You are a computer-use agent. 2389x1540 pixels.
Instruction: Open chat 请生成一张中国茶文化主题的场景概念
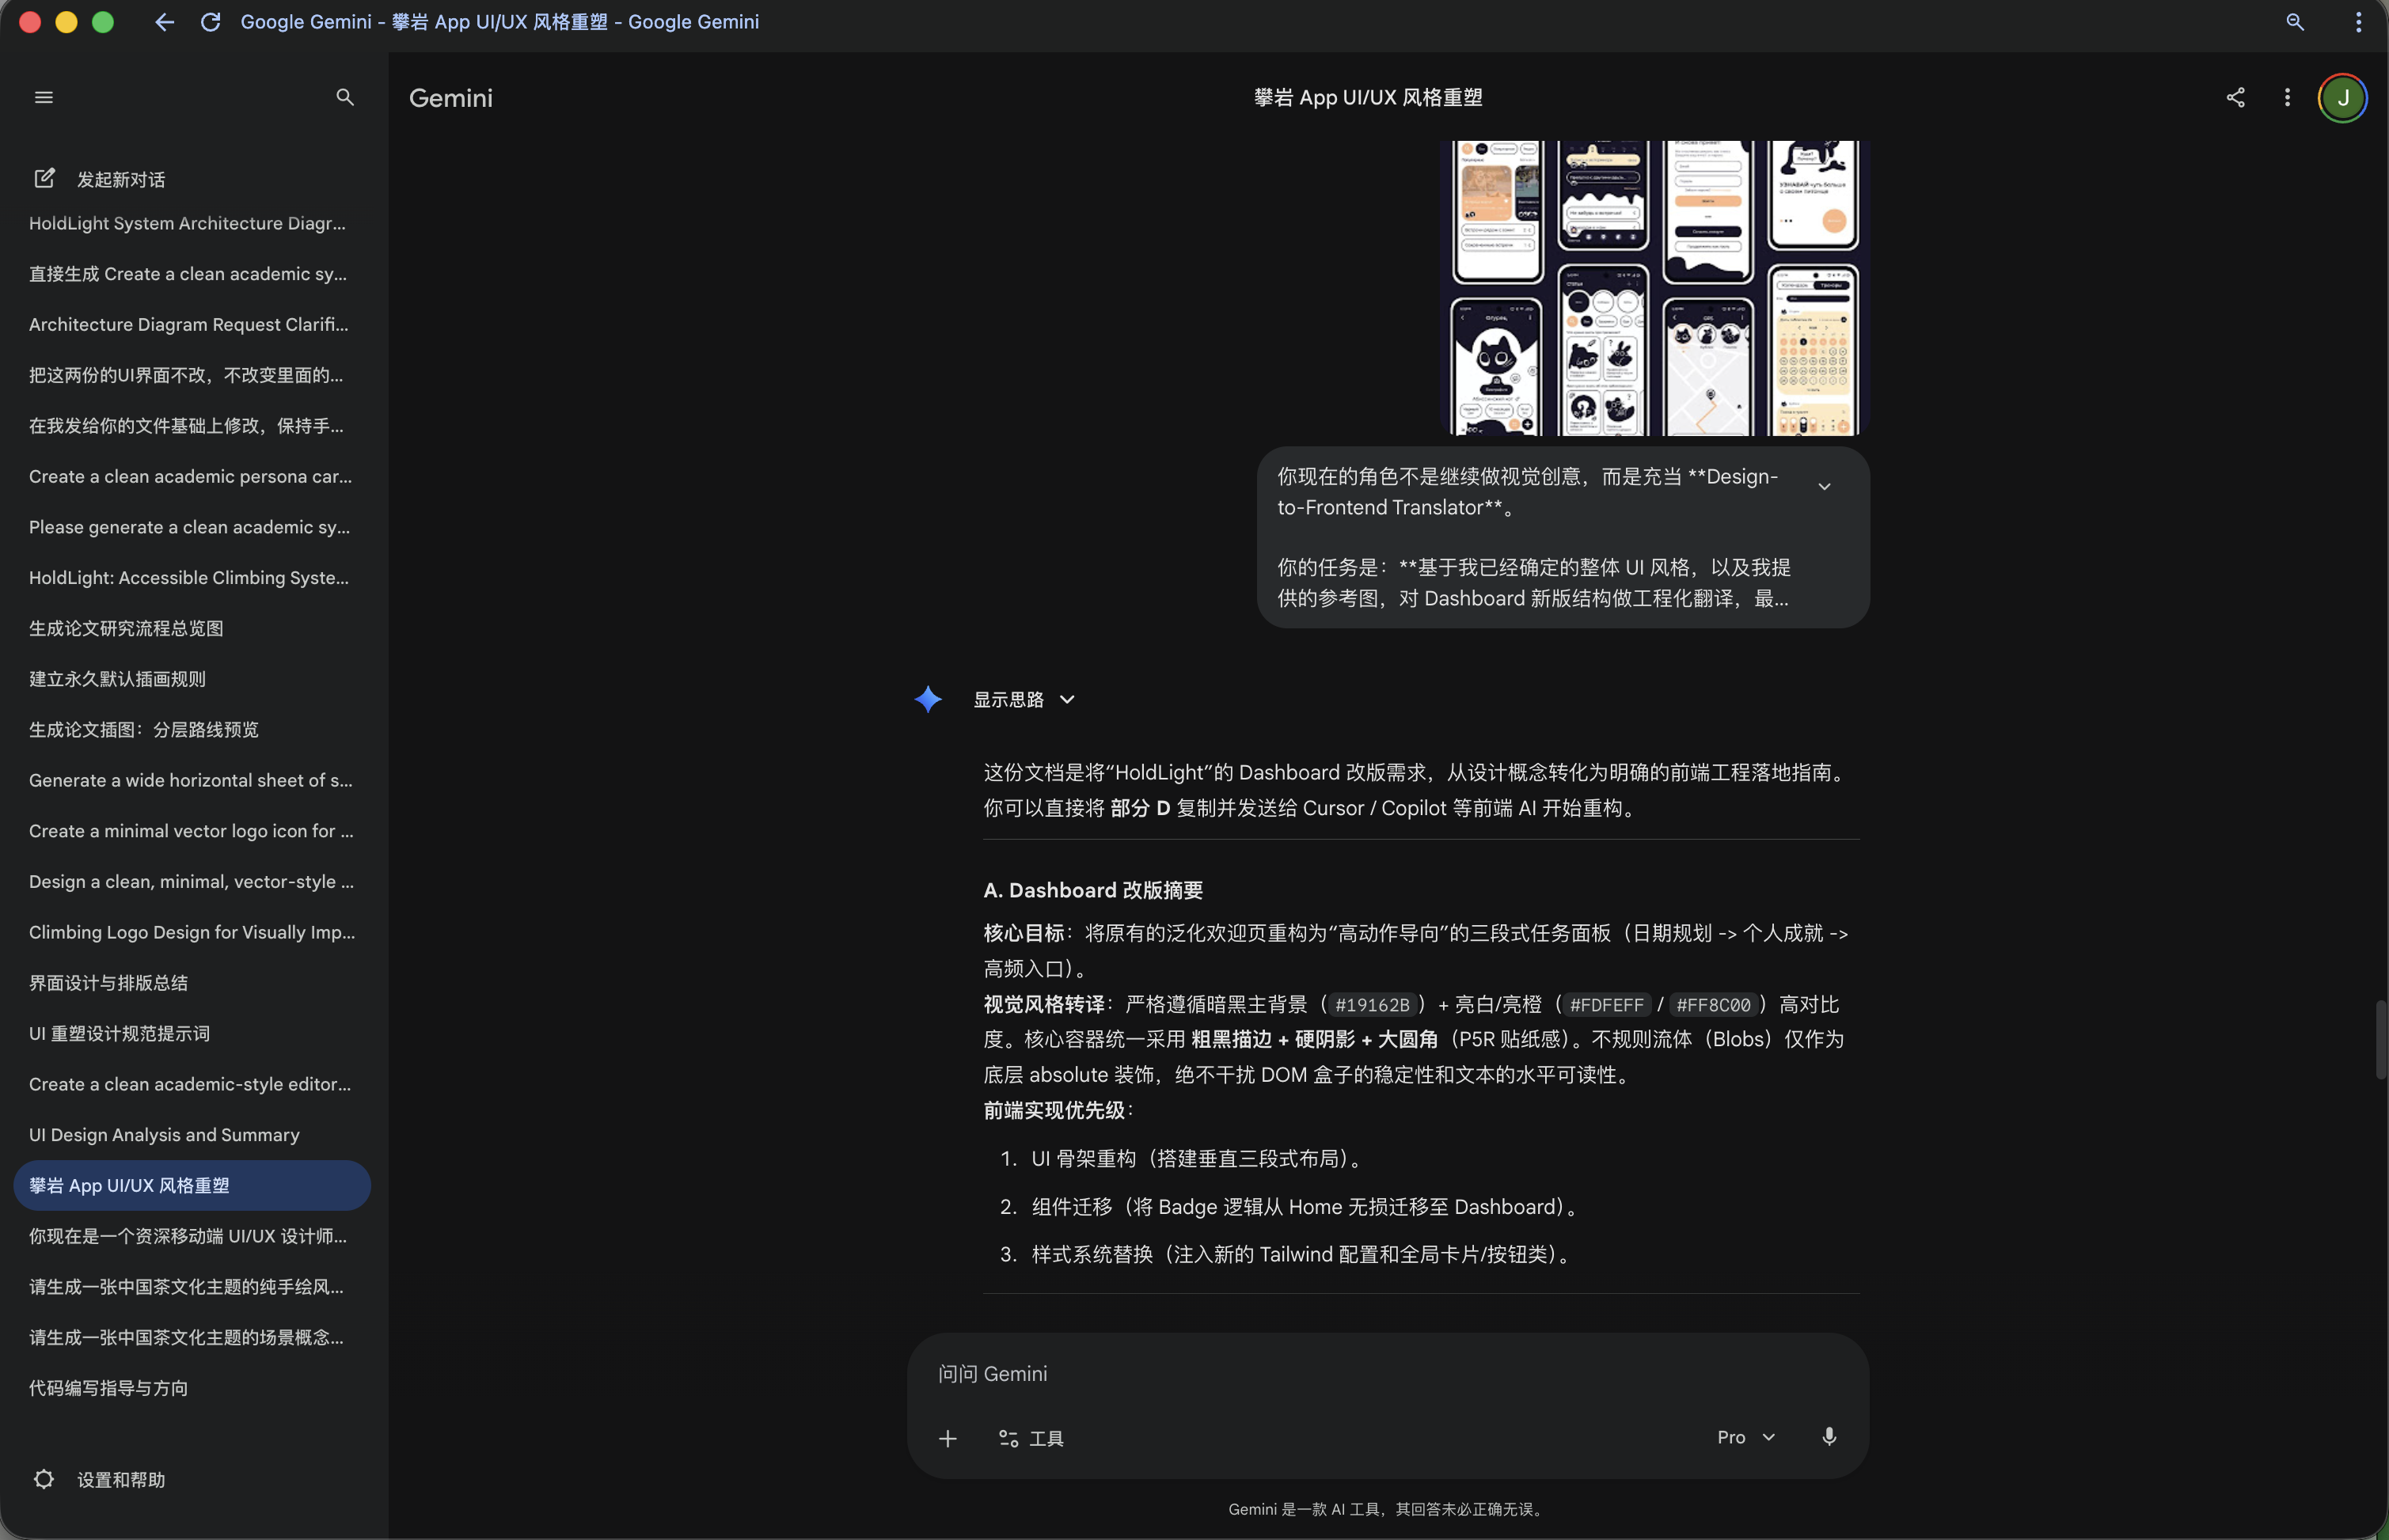[191, 1338]
